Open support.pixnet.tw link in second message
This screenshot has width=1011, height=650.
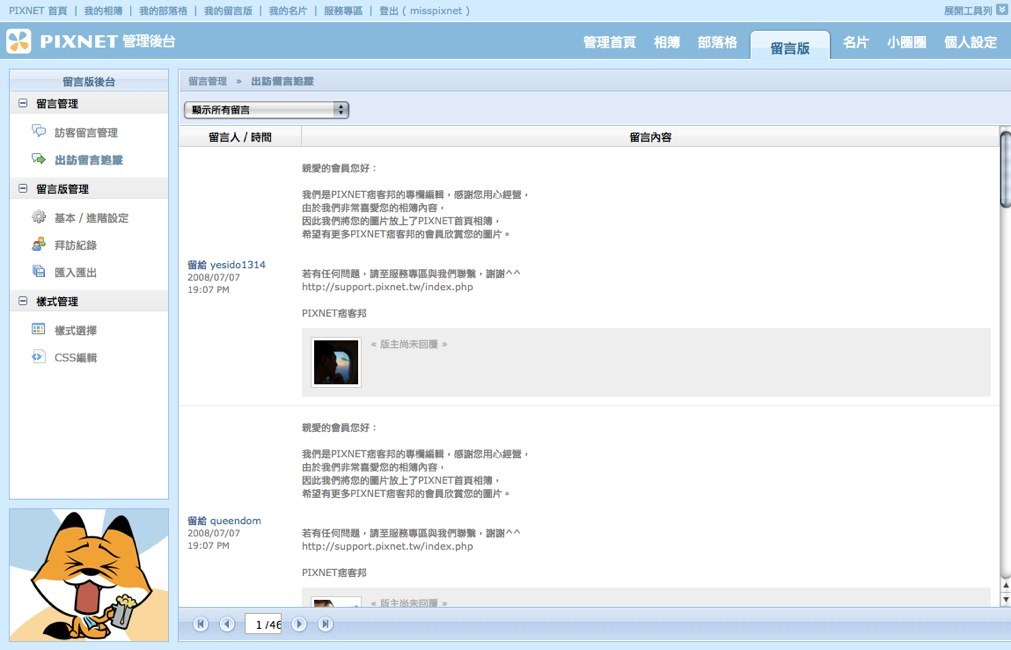click(388, 546)
